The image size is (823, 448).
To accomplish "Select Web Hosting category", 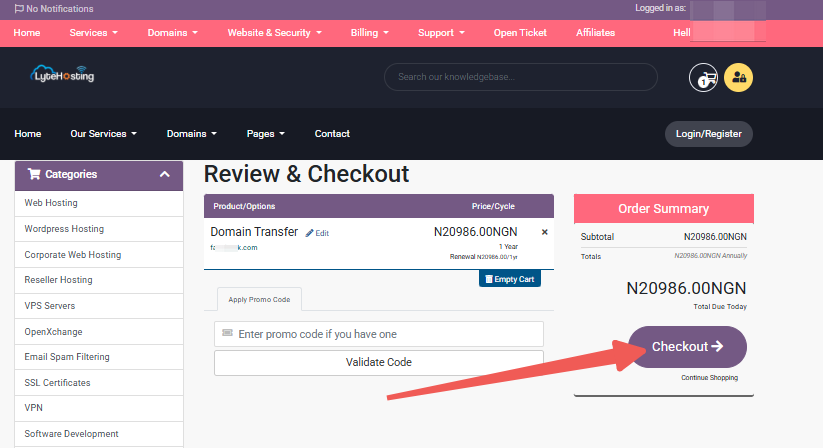I will 99,203.
